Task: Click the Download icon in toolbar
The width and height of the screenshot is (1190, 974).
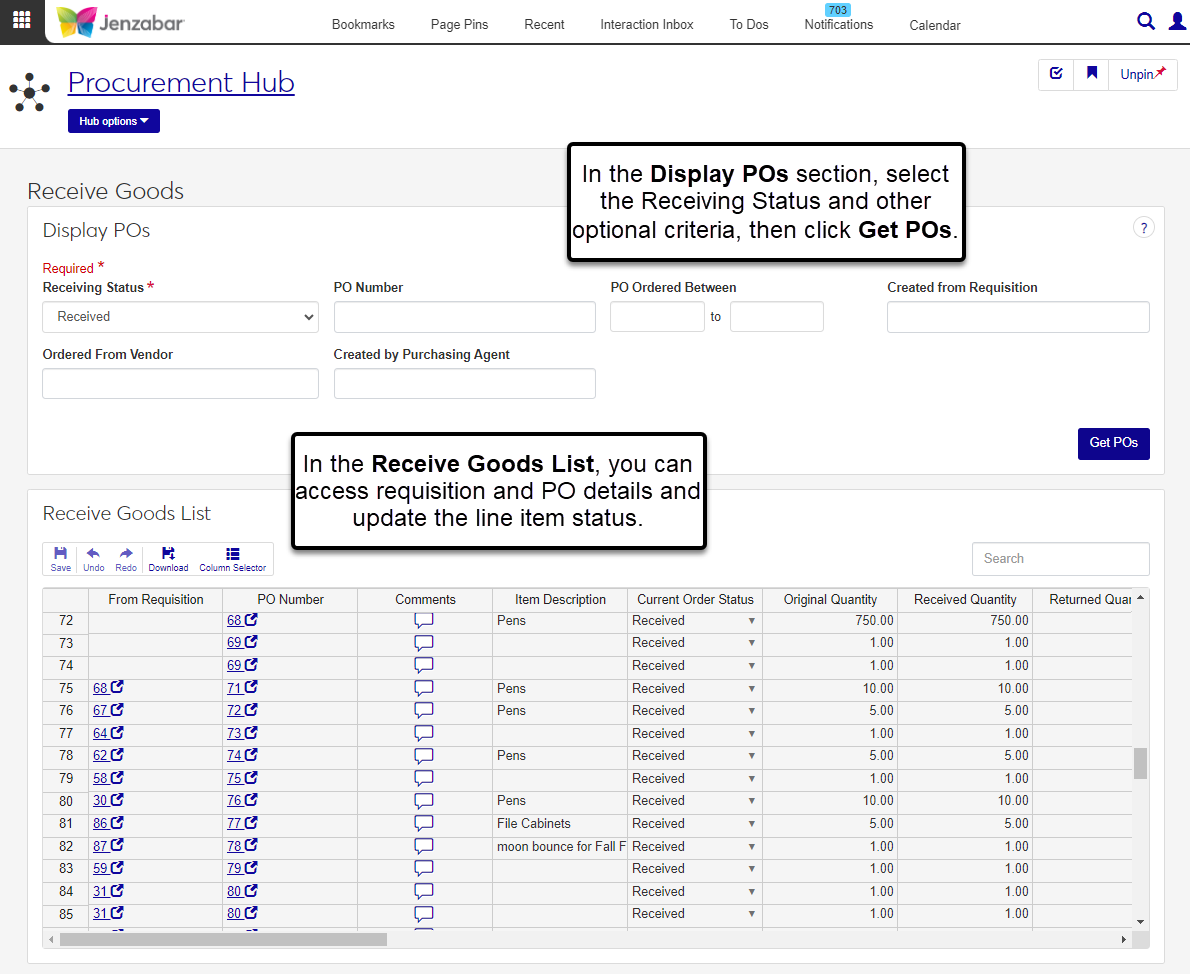Action: (168, 559)
